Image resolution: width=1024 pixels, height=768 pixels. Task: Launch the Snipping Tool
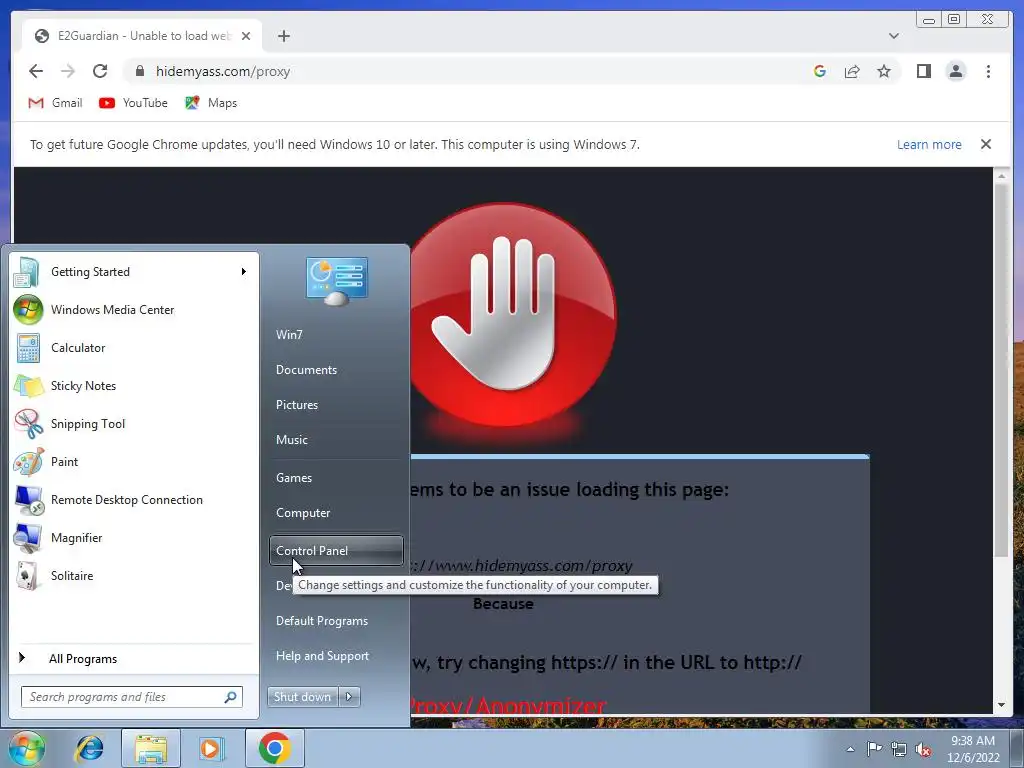tap(133, 423)
